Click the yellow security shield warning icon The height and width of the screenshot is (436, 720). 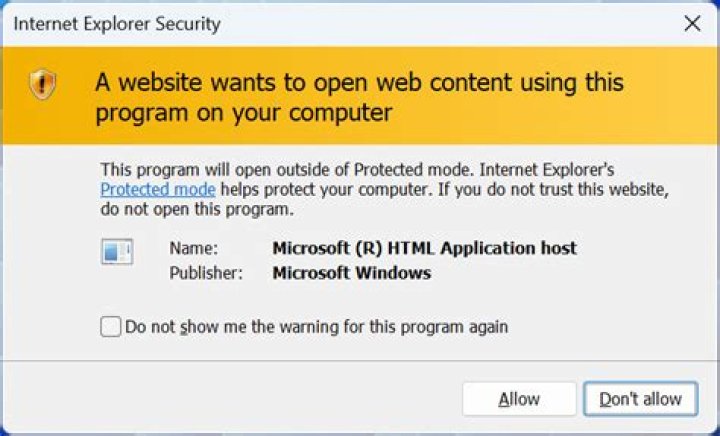(x=43, y=85)
